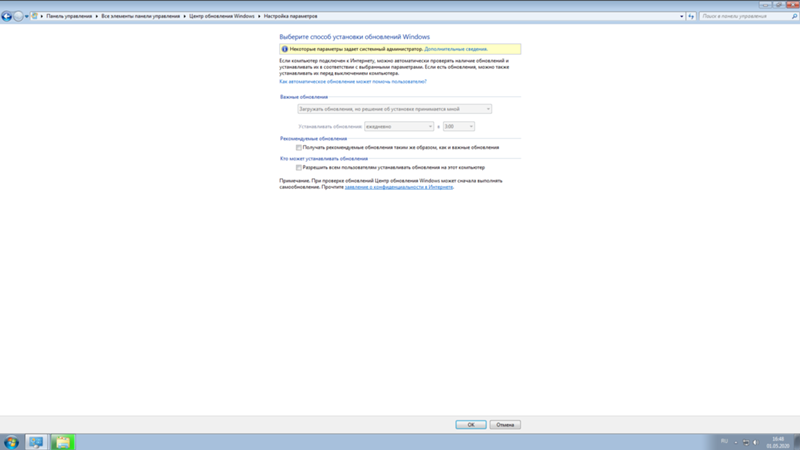The image size is (800, 450).
Task: Open the Explorer folder taskbar icon
Action: (63, 442)
